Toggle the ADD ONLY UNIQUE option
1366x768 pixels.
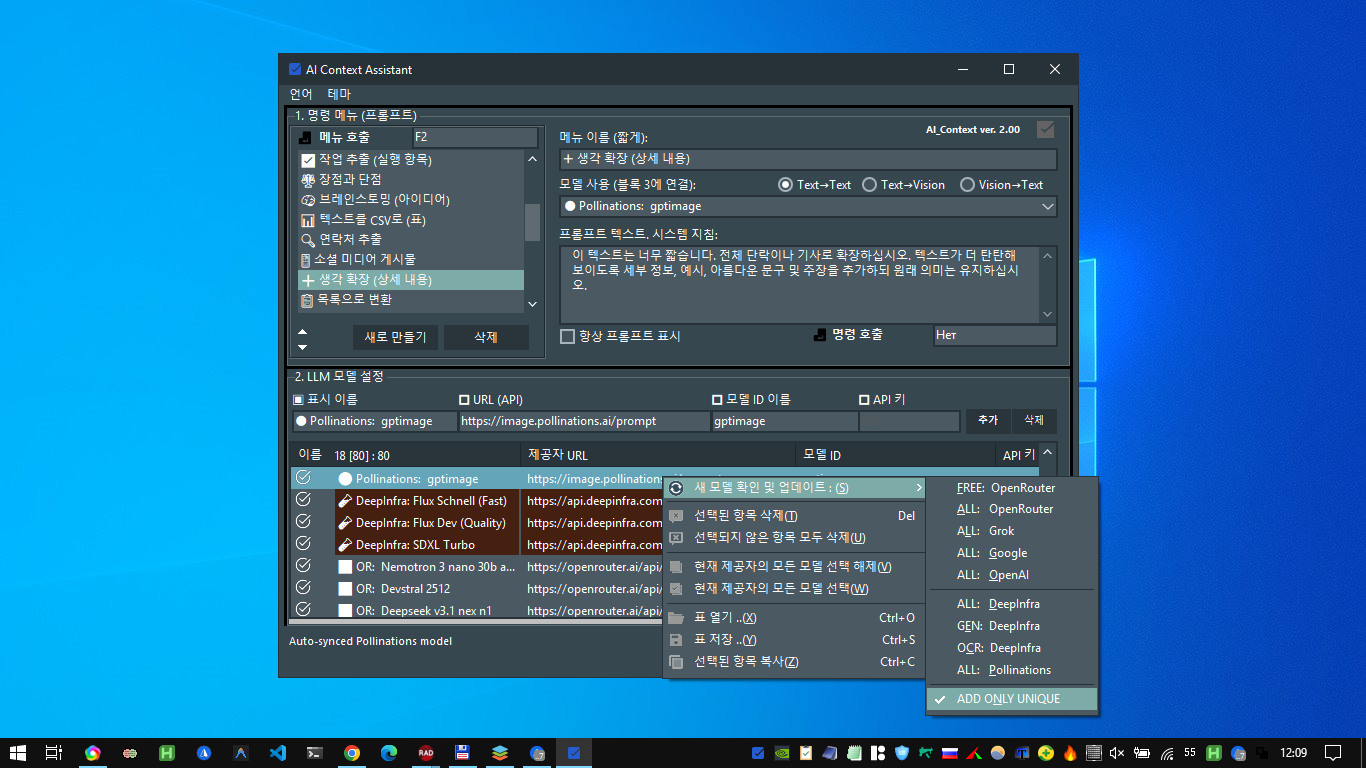tap(1012, 699)
